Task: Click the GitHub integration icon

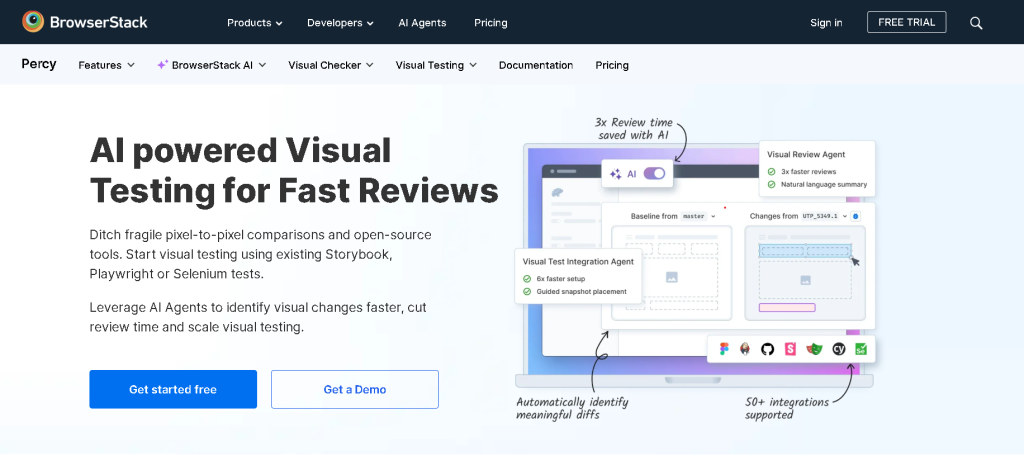Action: 767,349
